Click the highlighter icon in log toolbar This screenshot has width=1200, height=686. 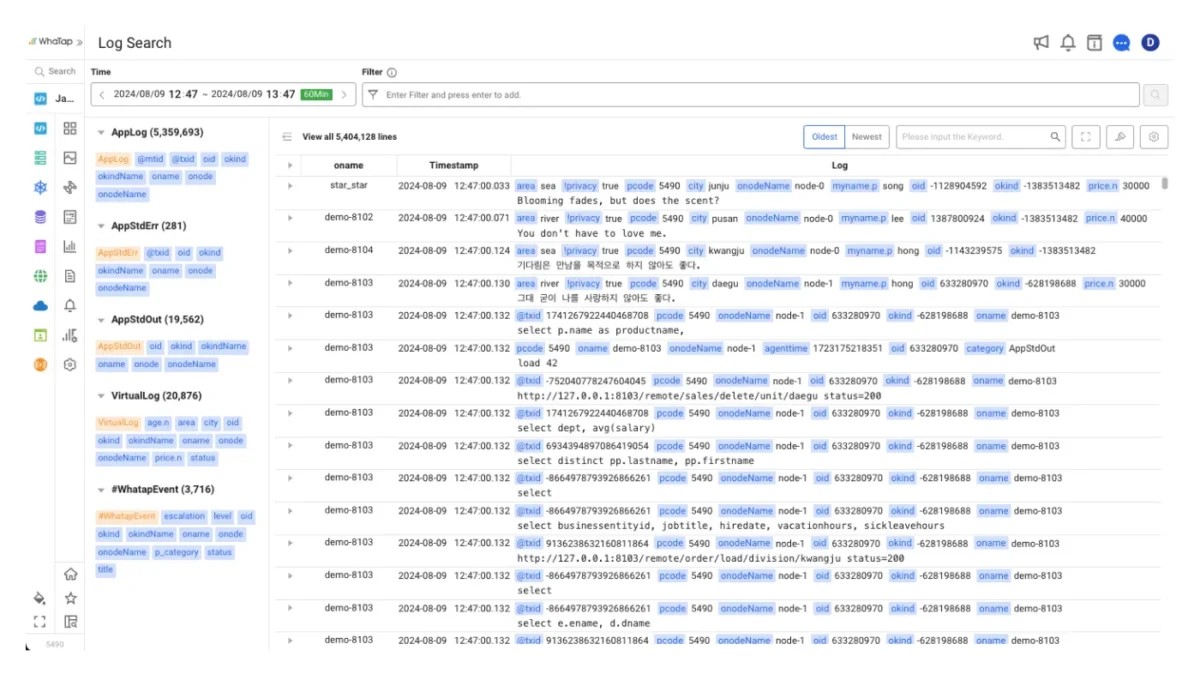[x=1120, y=137]
